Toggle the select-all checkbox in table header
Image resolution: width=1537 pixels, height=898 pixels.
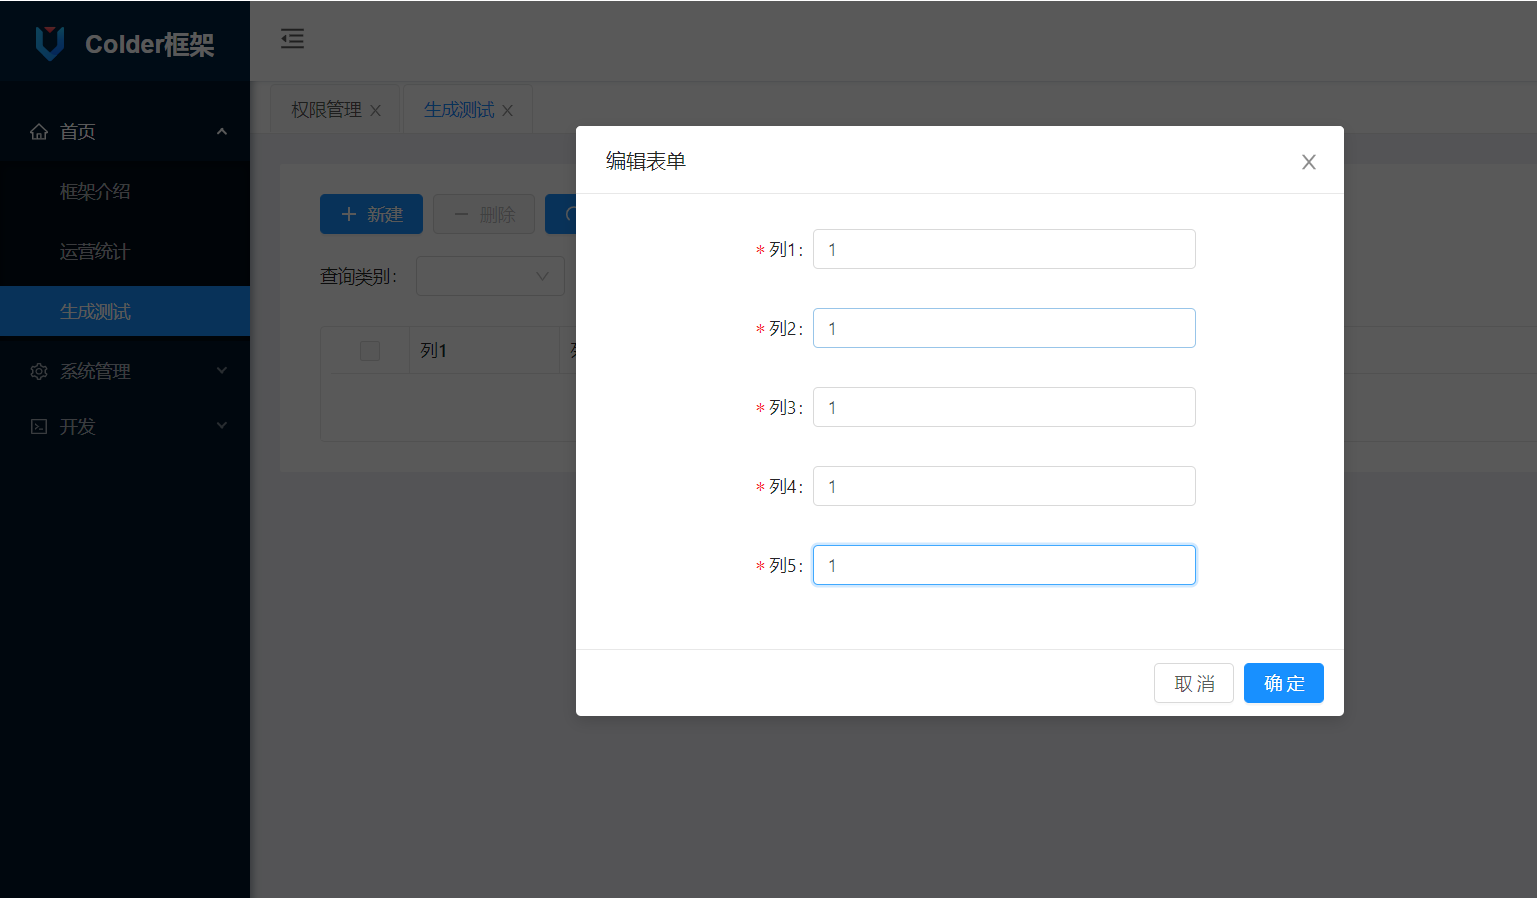click(370, 350)
